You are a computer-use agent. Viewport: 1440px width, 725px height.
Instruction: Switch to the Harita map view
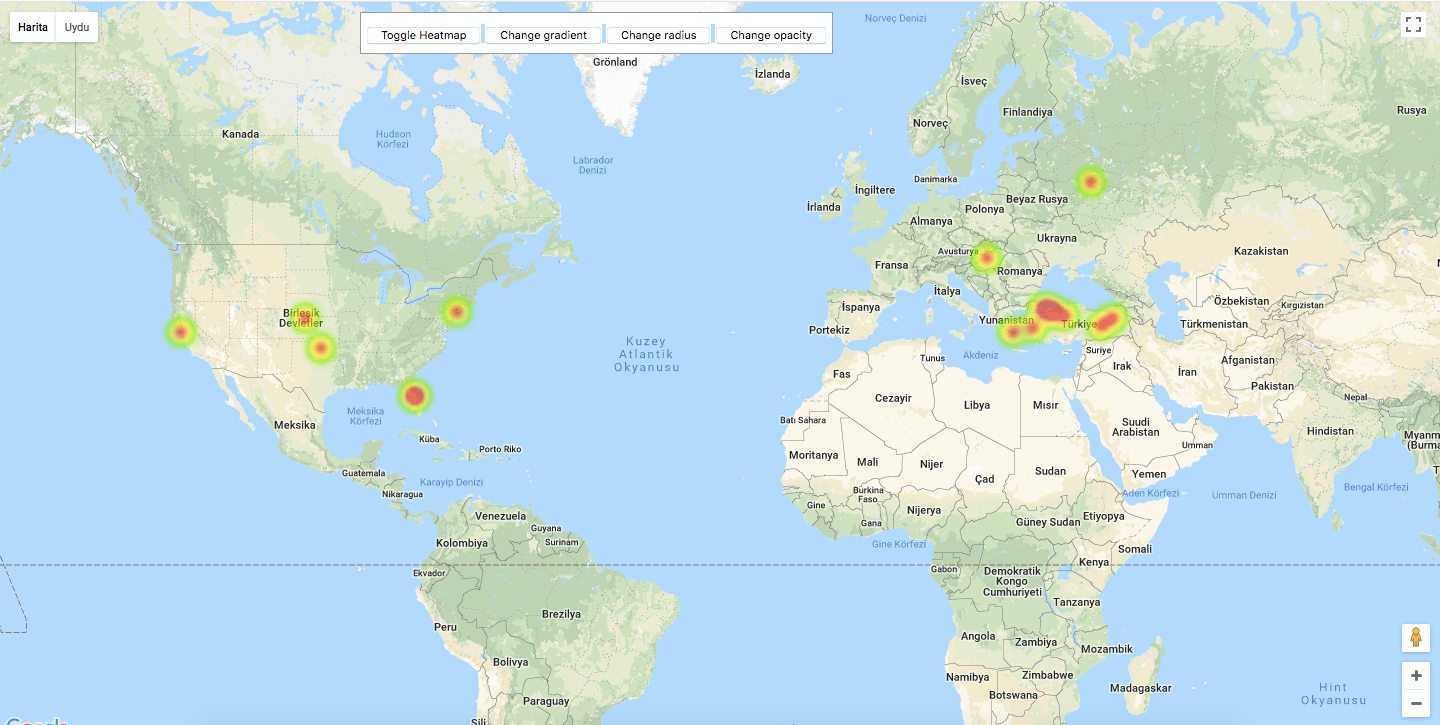[x=33, y=27]
